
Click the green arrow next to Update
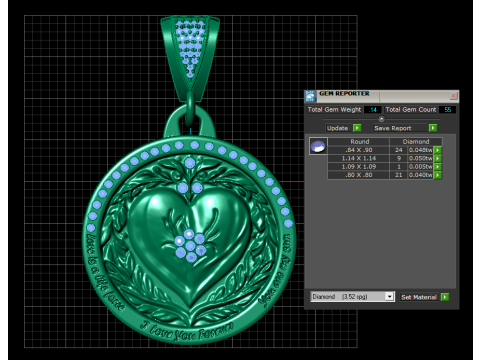pyautogui.click(x=357, y=128)
